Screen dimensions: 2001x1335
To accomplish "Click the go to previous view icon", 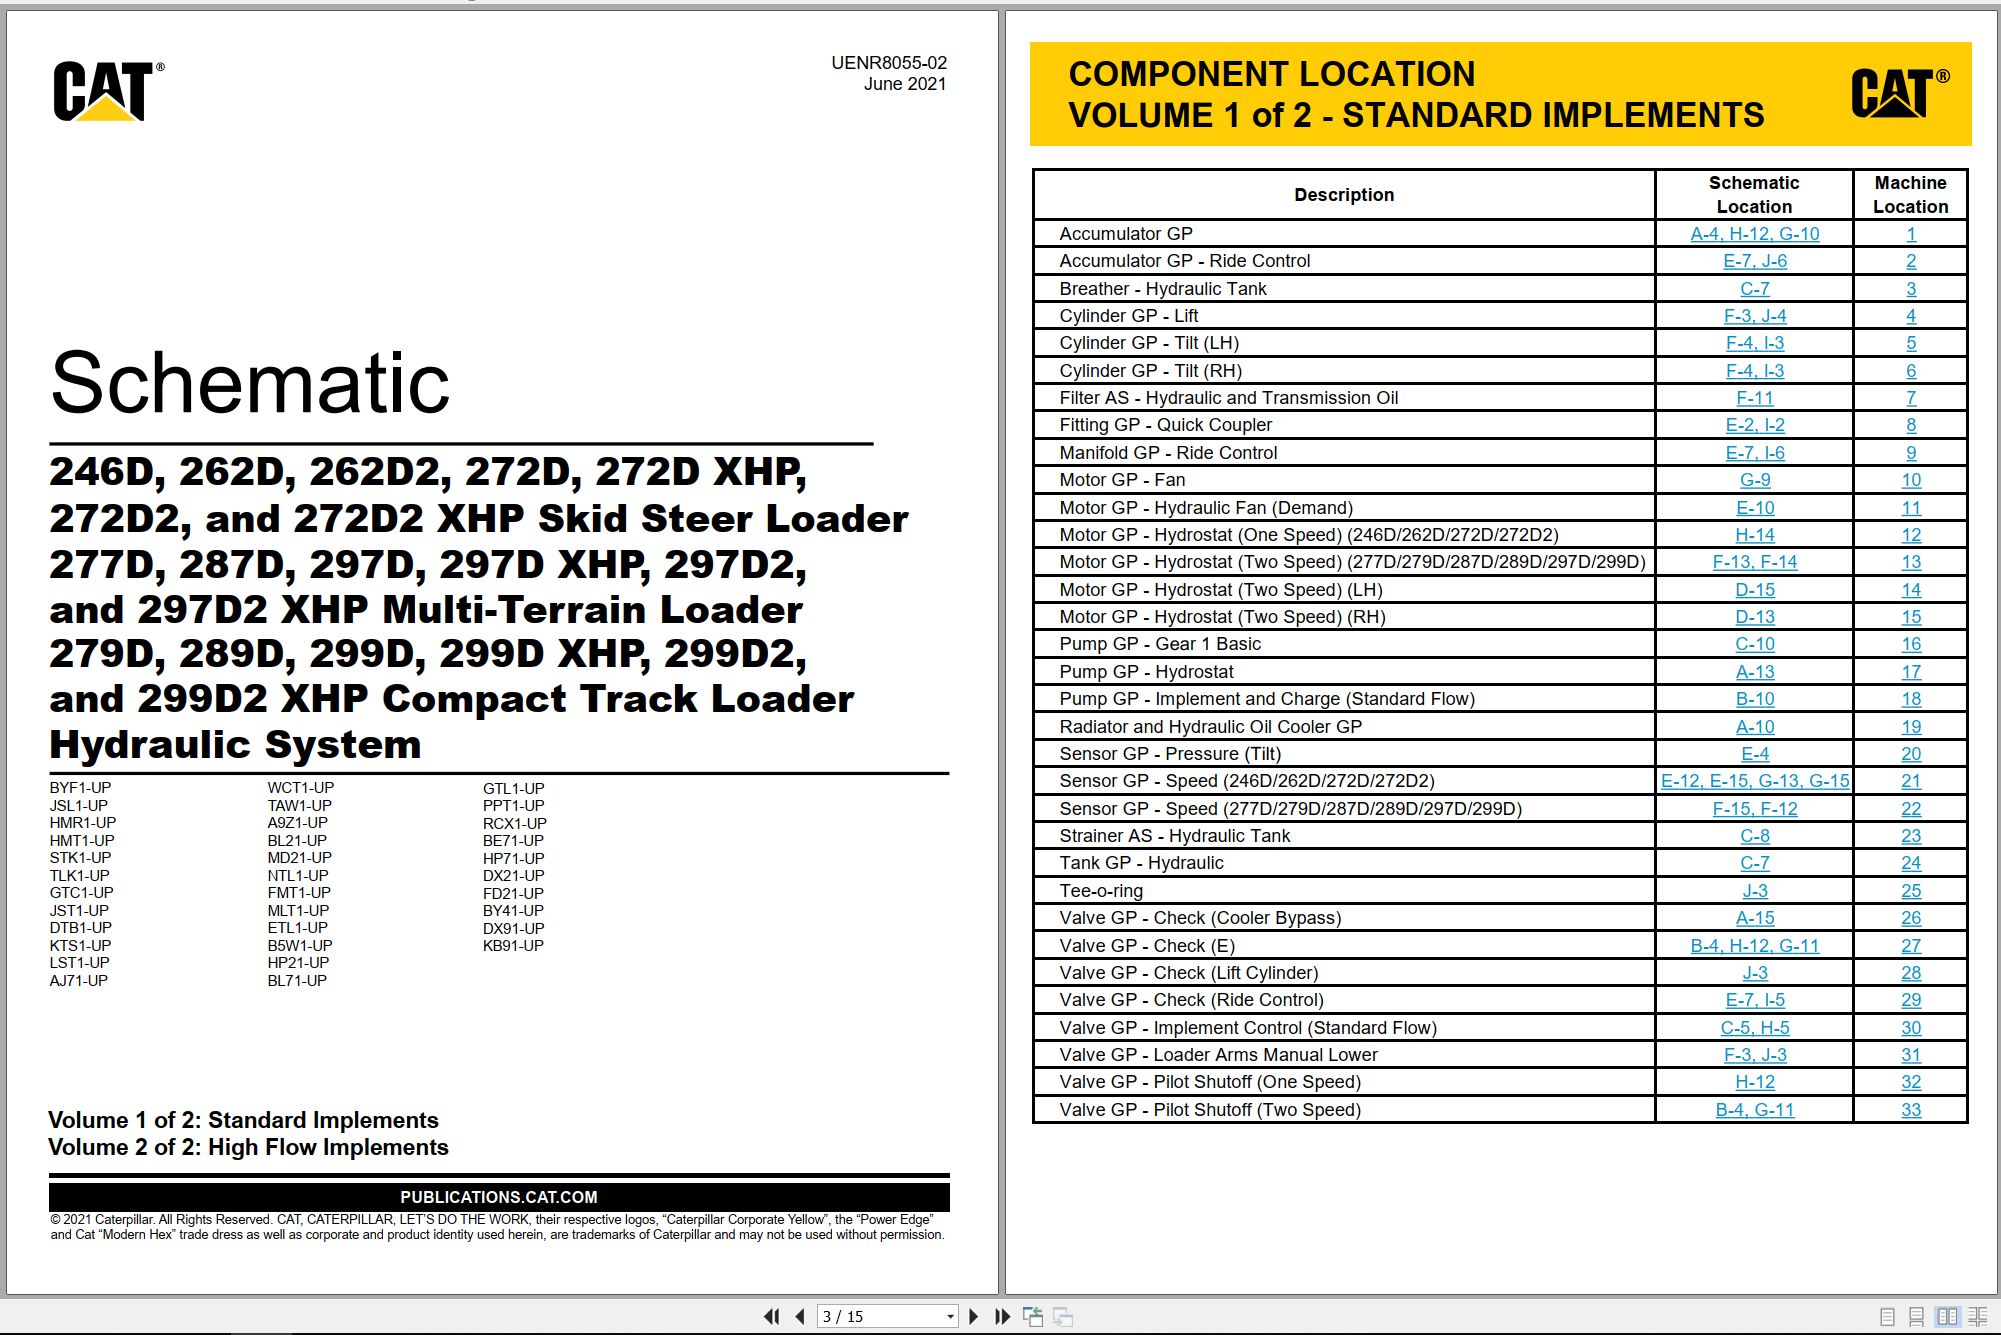I will (x=1033, y=1317).
